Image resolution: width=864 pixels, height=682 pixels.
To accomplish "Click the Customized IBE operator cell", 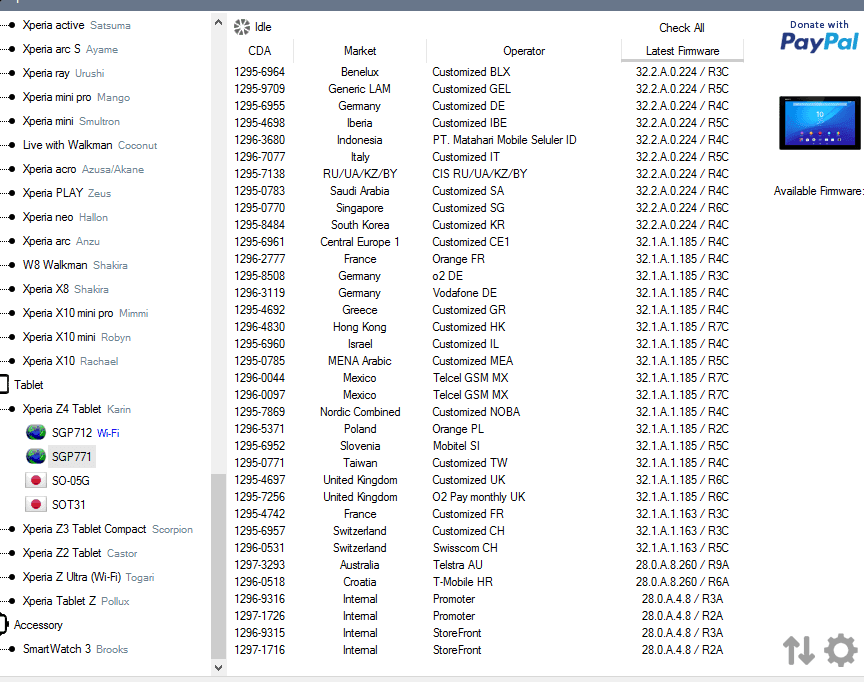I will [469, 123].
